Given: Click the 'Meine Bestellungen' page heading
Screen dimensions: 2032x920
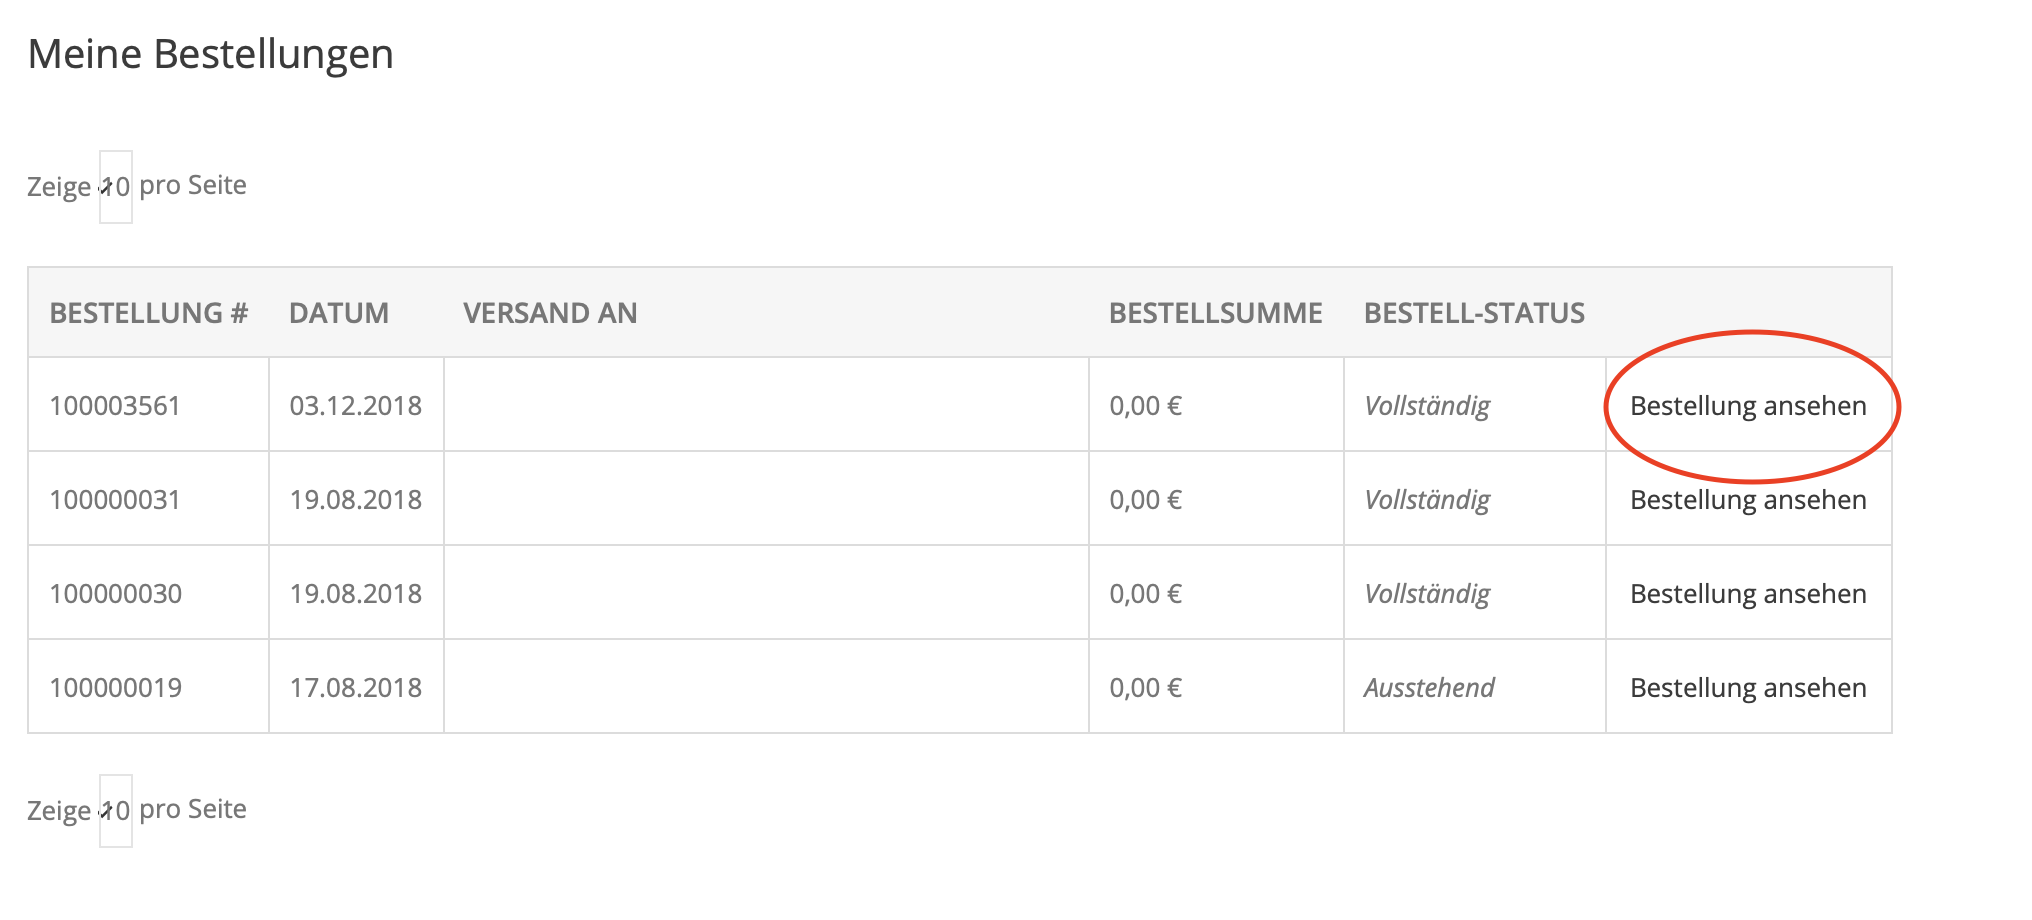Looking at the screenshot, I should pos(211,54).
